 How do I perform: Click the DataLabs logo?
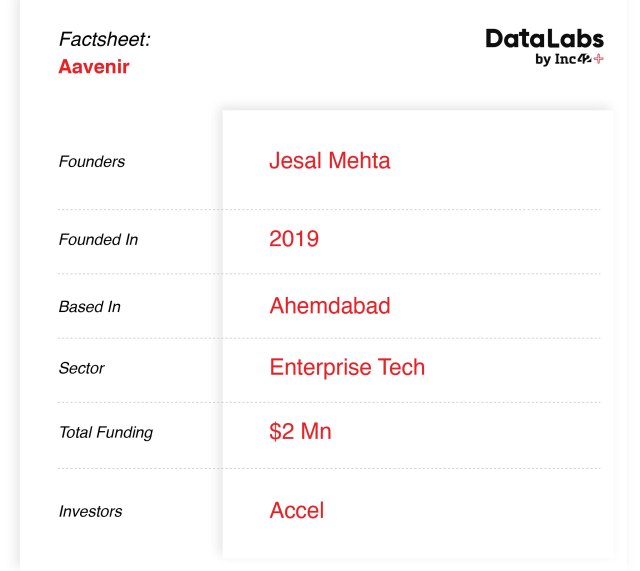(544, 39)
